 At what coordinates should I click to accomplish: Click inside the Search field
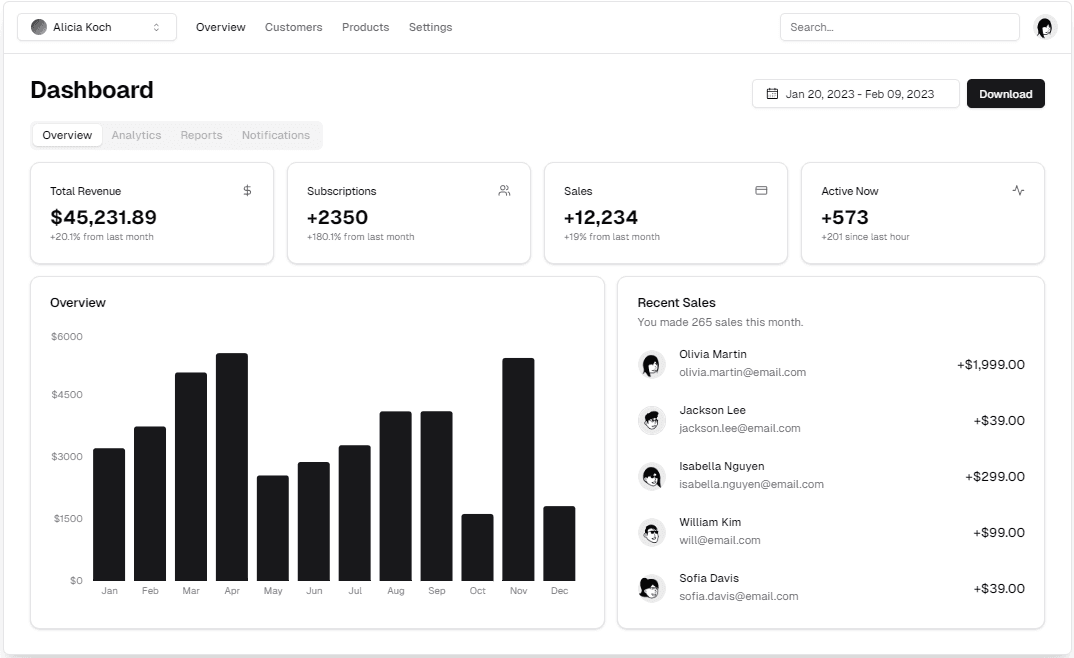(x=898, y=27)
